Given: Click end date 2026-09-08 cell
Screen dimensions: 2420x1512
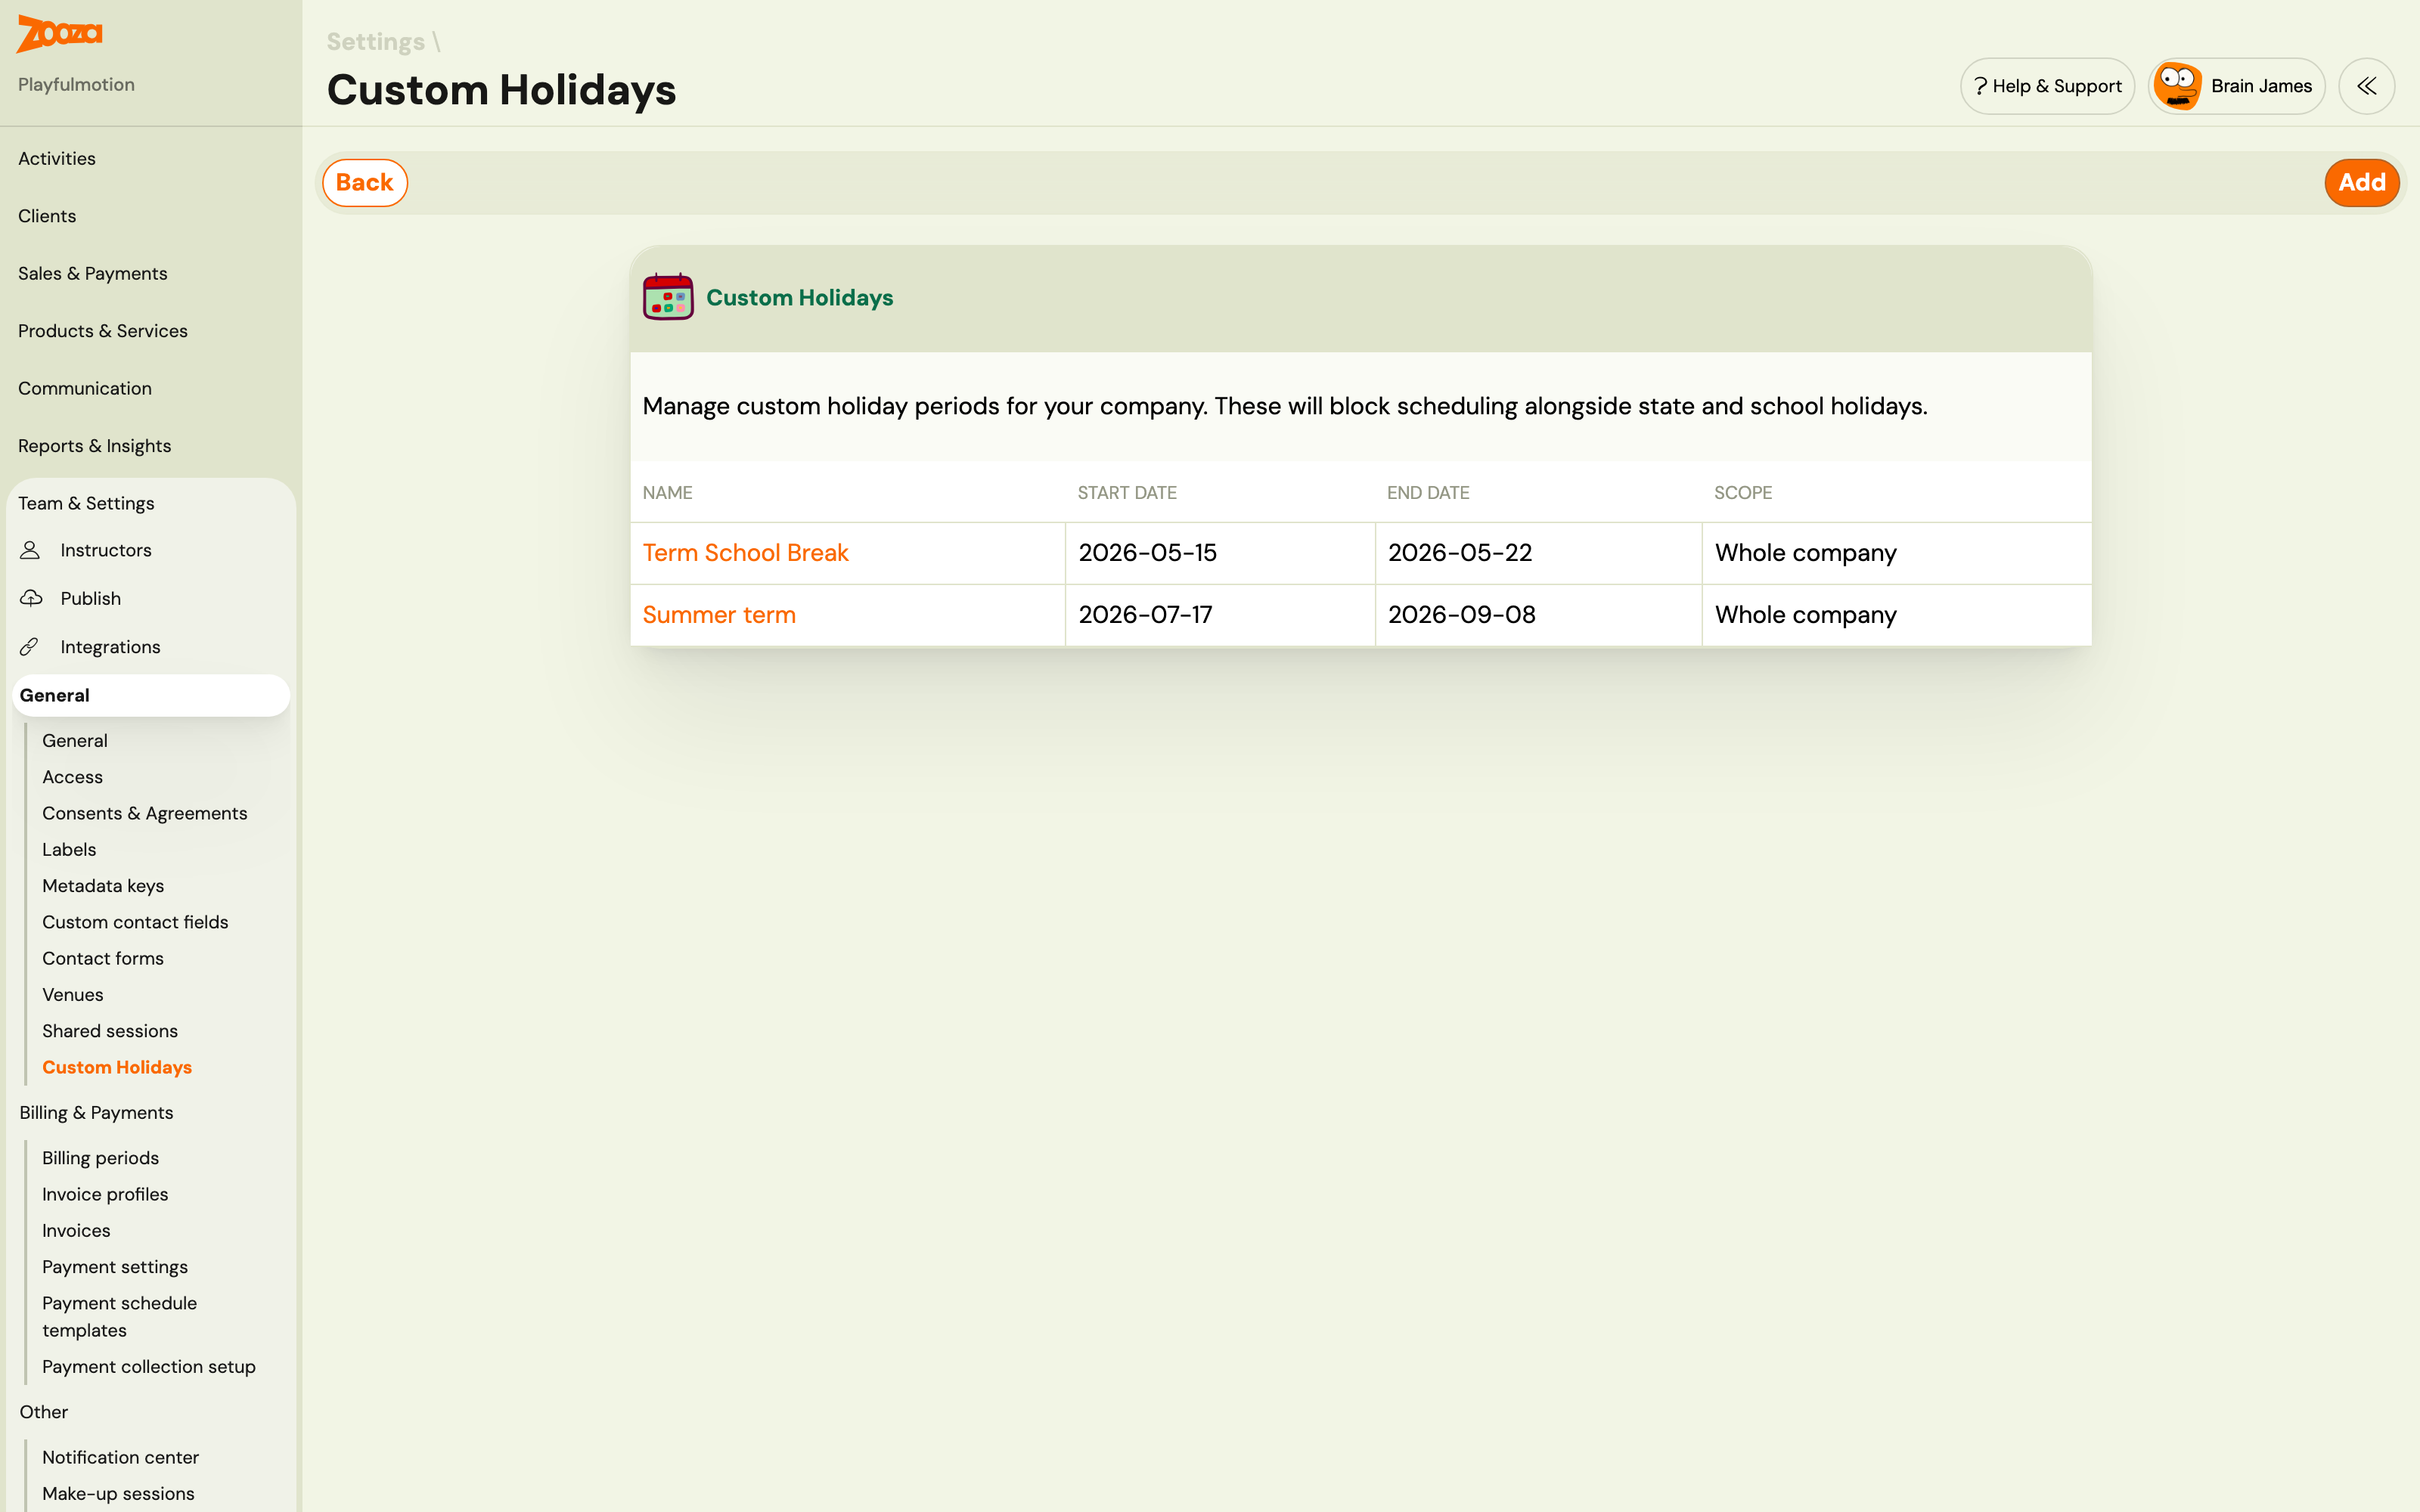Looking at the screenshot, I should [x=1538, y=615].
